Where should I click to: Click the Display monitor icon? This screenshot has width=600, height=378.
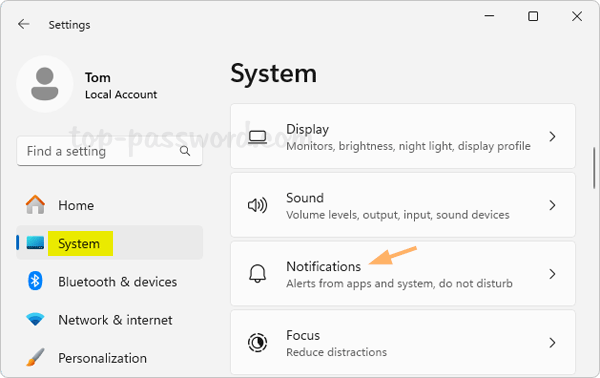pos(257,137)
